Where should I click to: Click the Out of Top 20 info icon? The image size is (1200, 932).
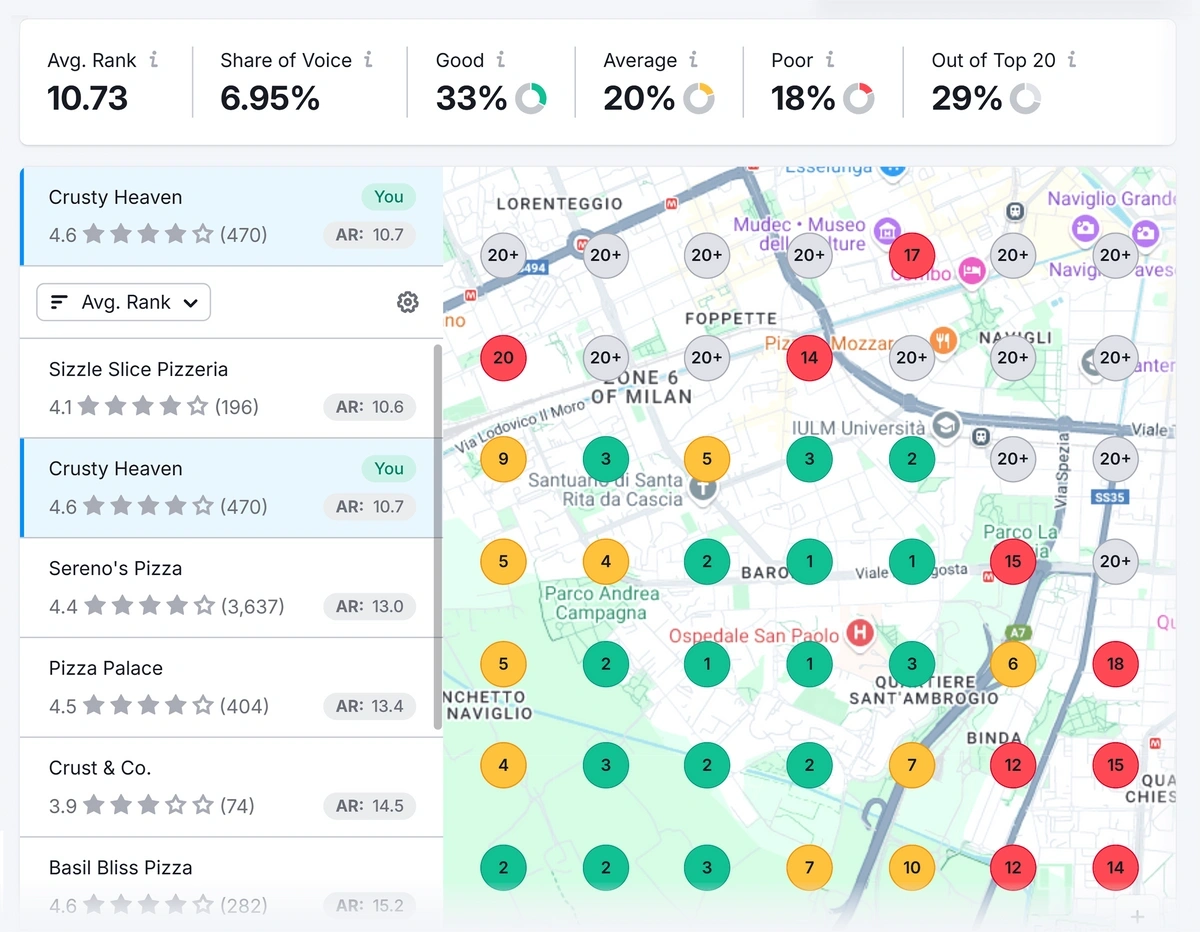pyautogui.click(x=1071, y=60)
